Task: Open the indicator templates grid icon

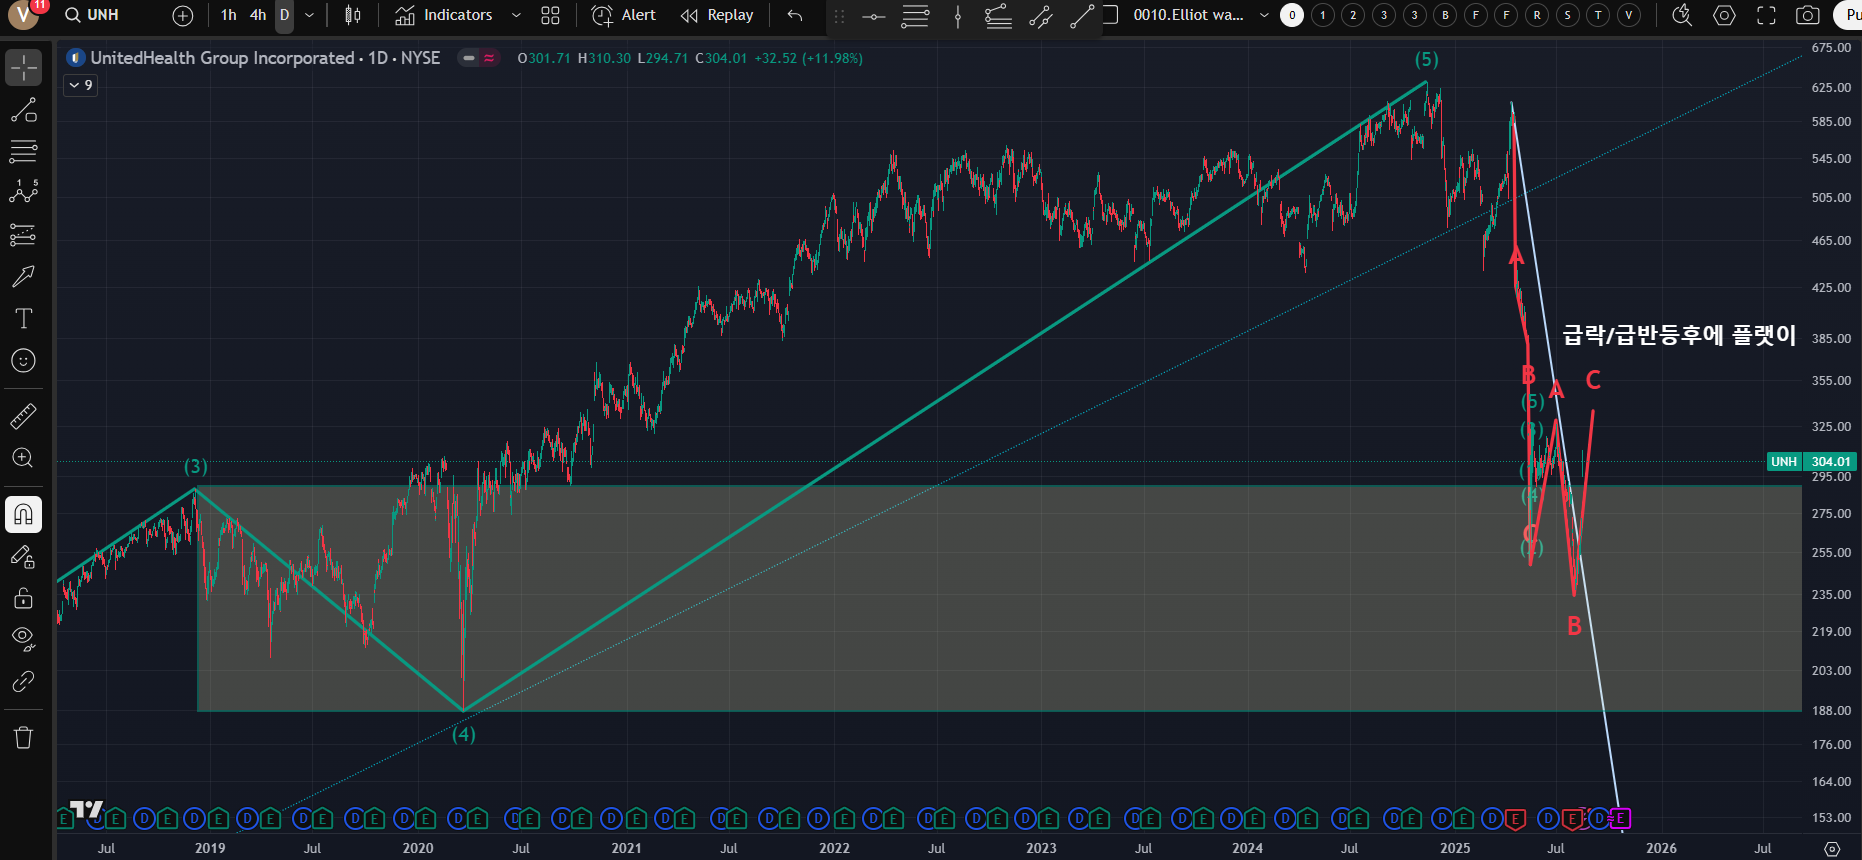Action: click(550, 15)
